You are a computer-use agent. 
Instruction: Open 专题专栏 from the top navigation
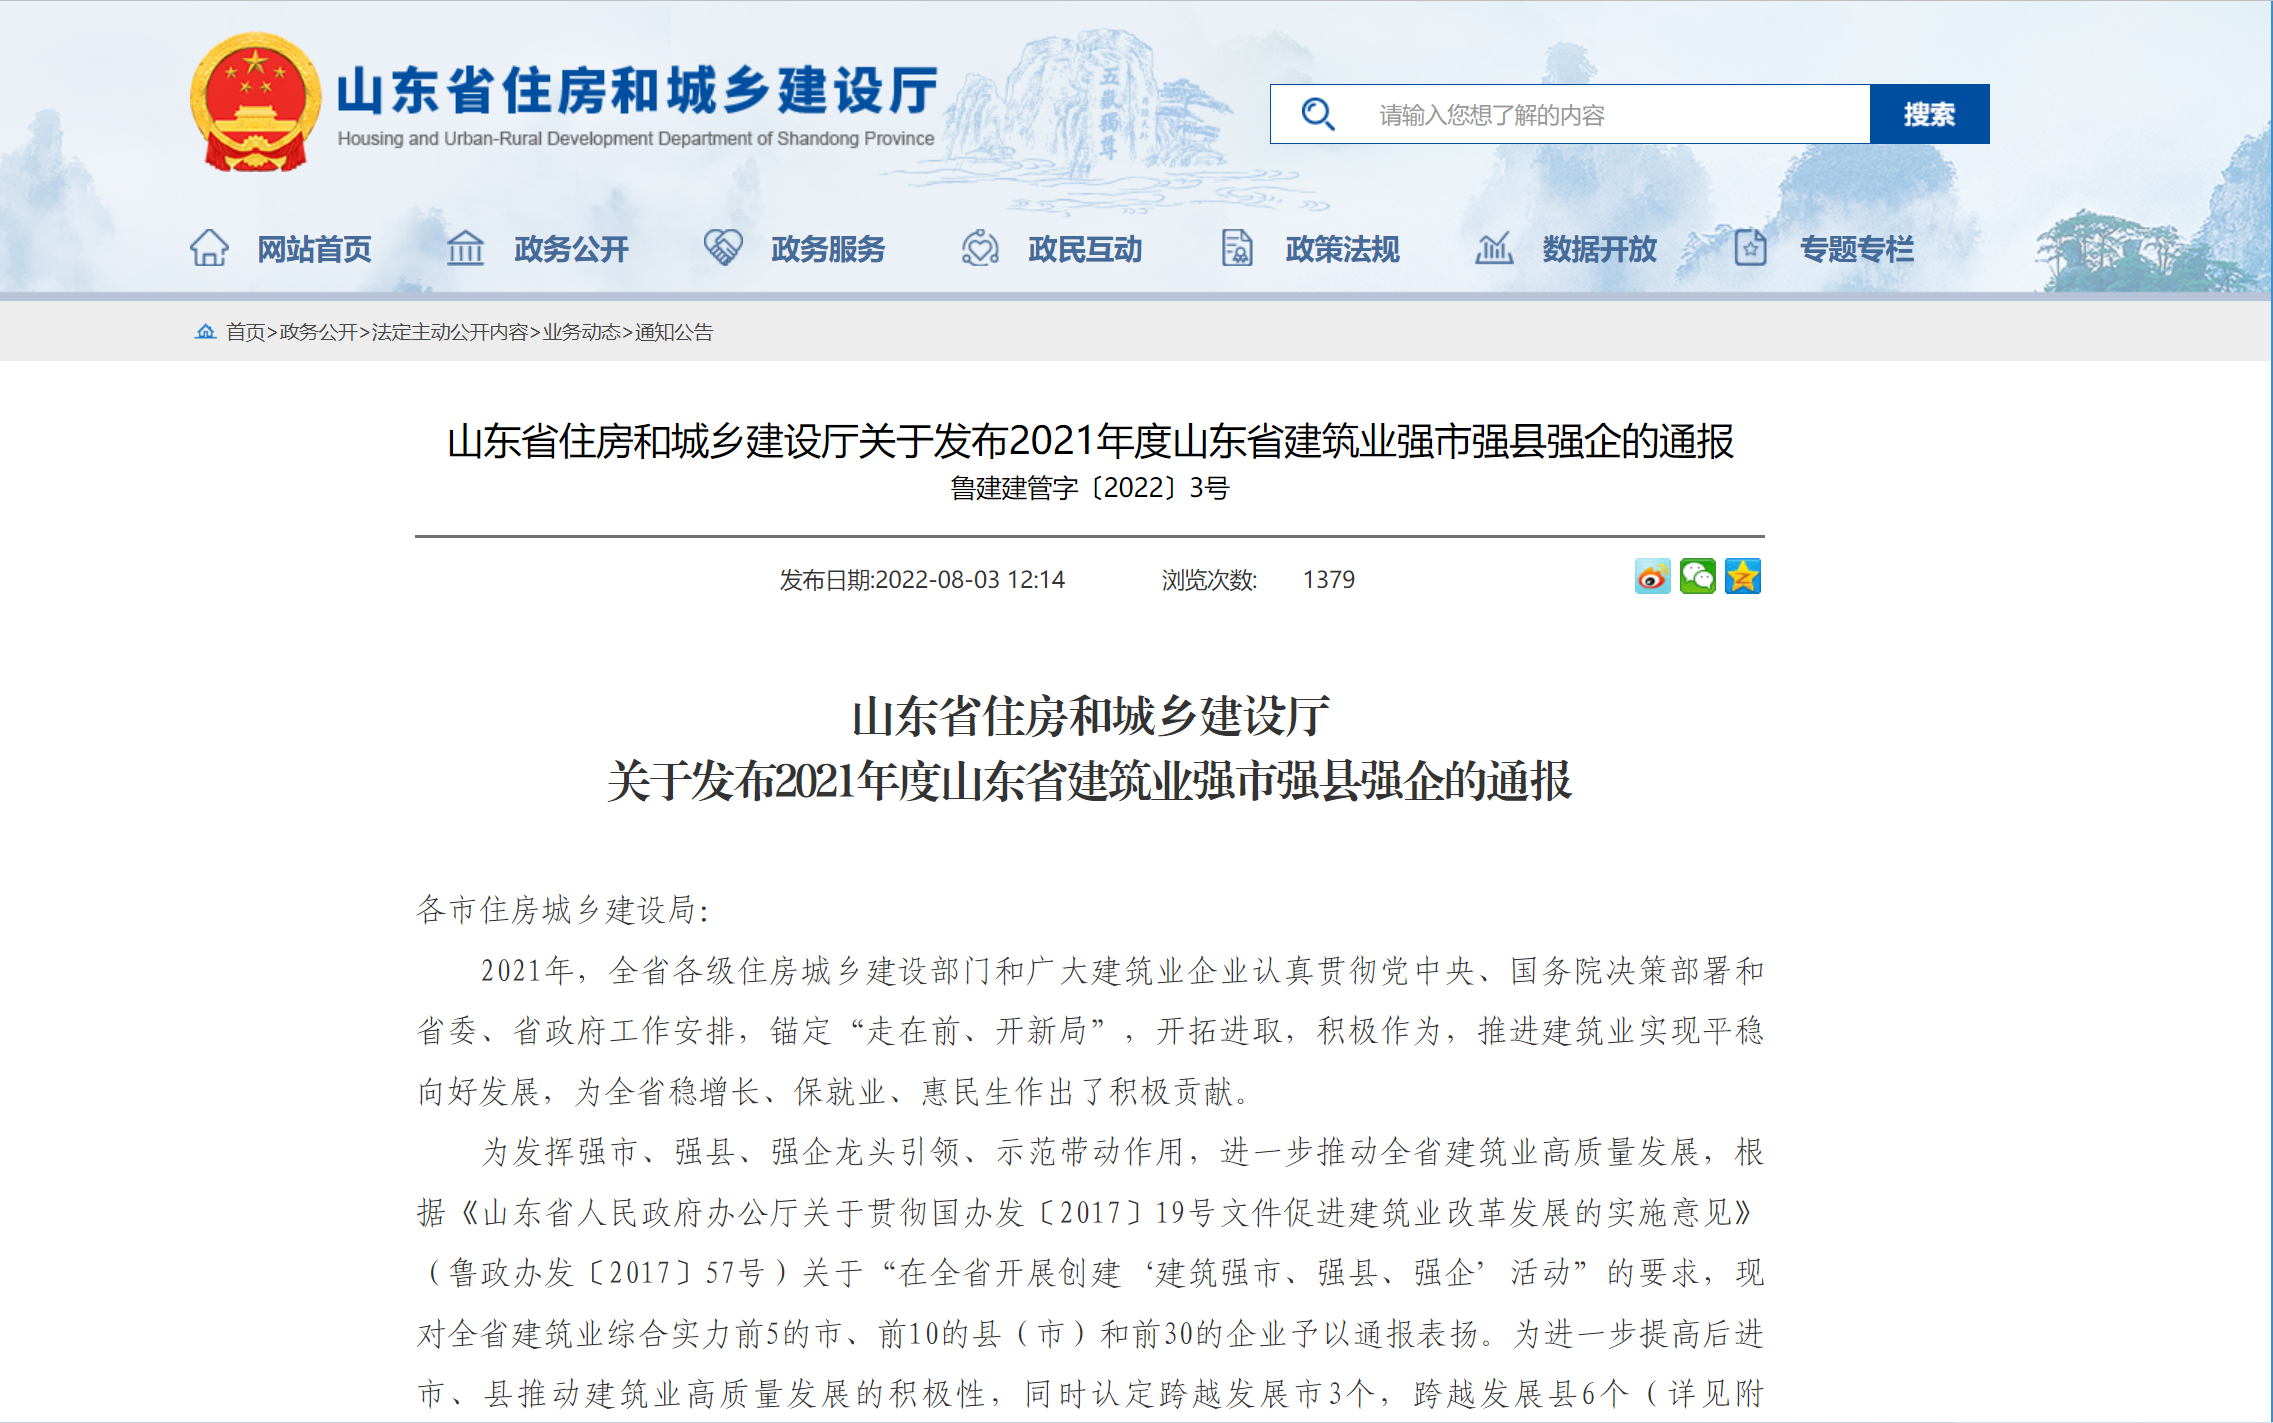pyautogui.click(x=1857, y=250)
